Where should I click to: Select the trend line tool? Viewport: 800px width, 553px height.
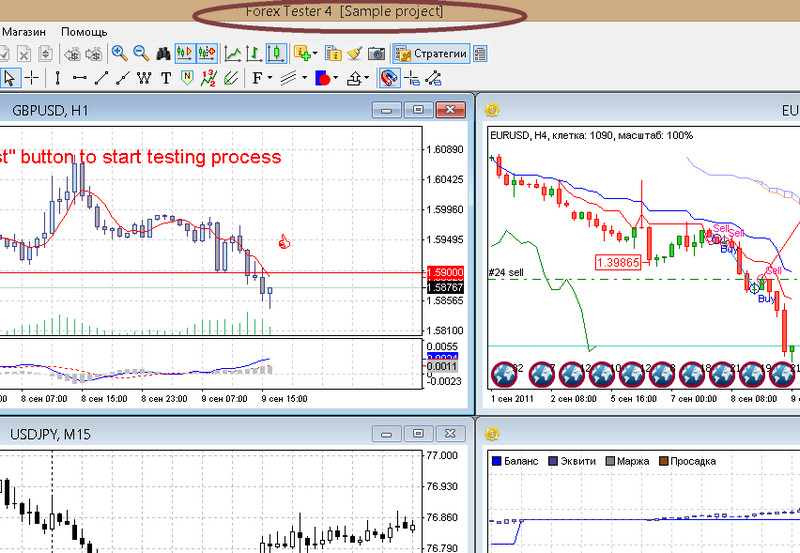coord(101,78)
